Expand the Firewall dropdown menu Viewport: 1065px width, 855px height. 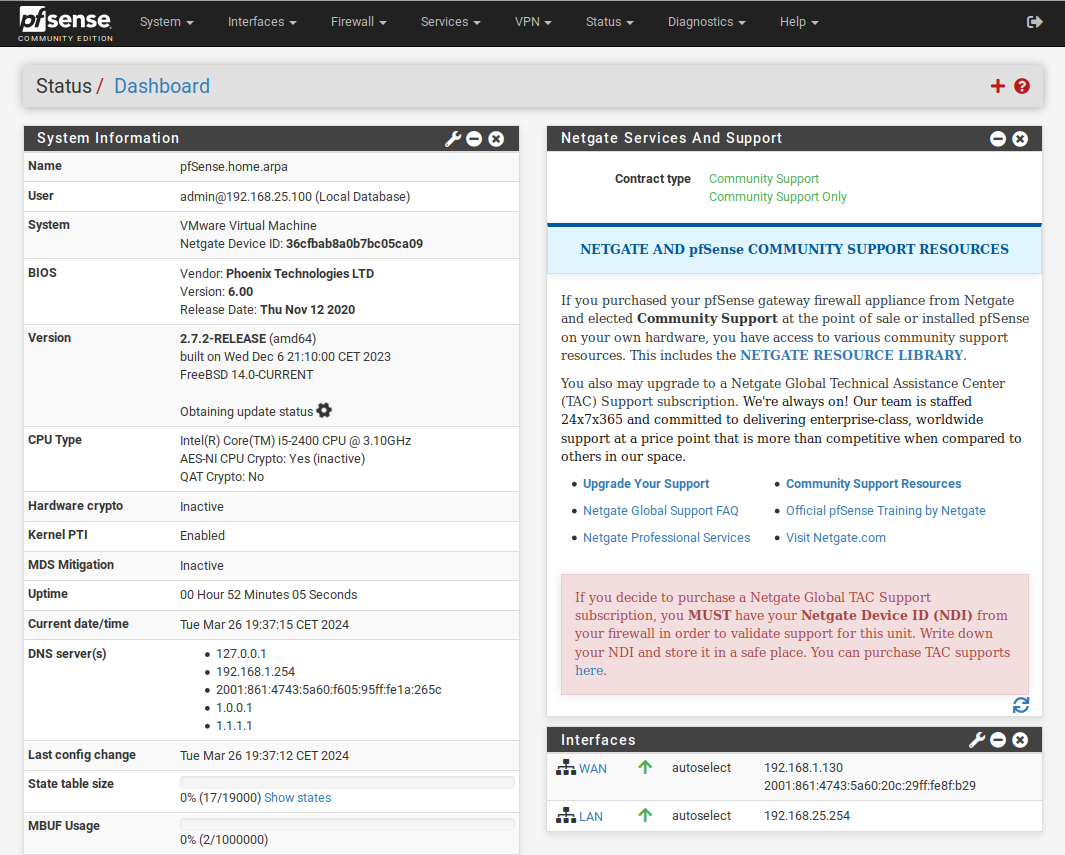tap(358, 22)
